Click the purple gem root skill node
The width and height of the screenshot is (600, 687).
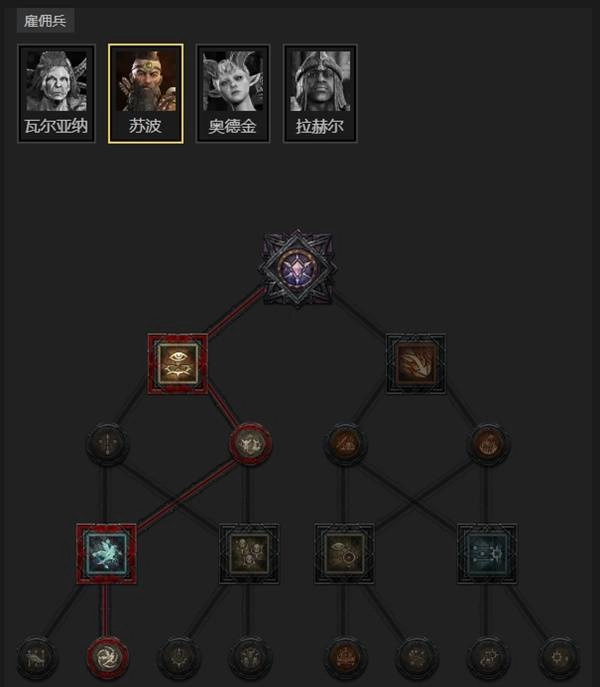298,268
